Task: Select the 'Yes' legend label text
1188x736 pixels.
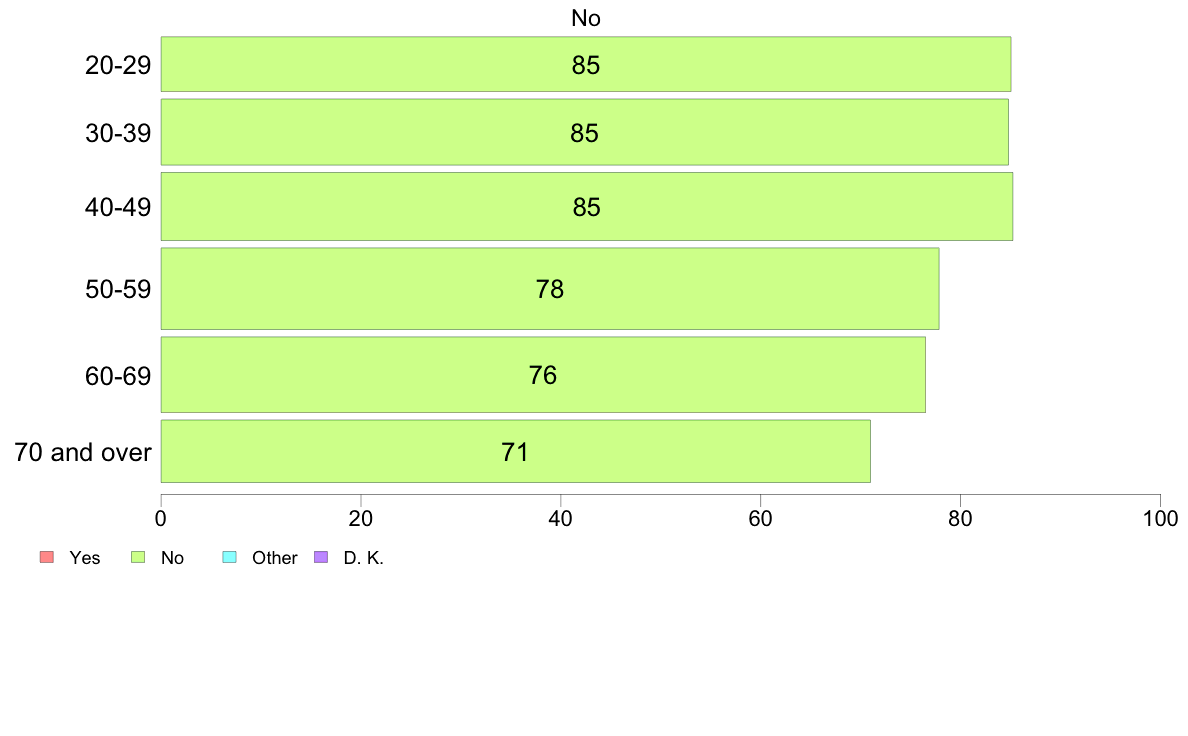Action: [85, 558]
